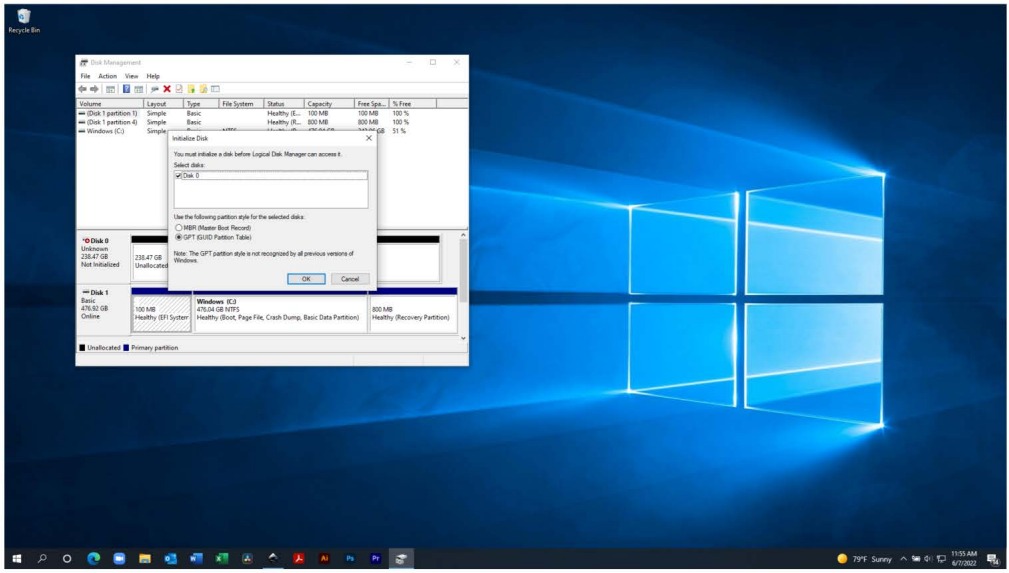Viewport: 1009px width, 573px height.
Task: Open the View menu
Action: pyautogui.click(x=131, y=76)
